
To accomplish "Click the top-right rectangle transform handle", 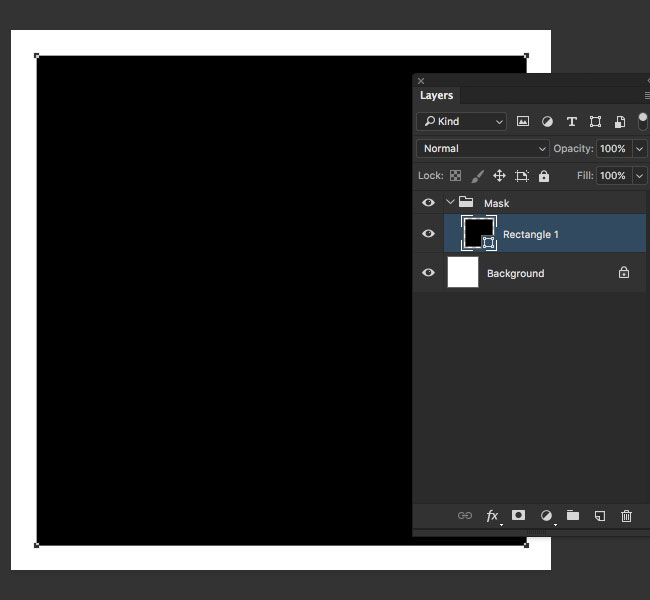I will click(526, 56).
